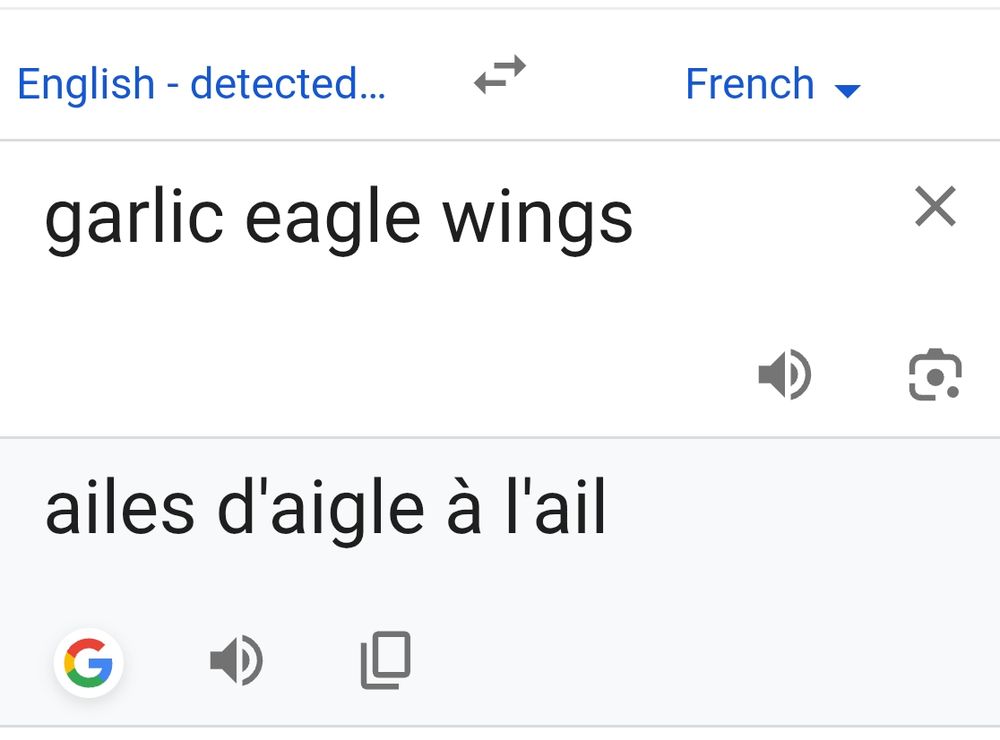Click the camera translate icon
Image resolution: width=1000 pixels, height=740 pixels.
pyautogui.click(x=935, y=377)
